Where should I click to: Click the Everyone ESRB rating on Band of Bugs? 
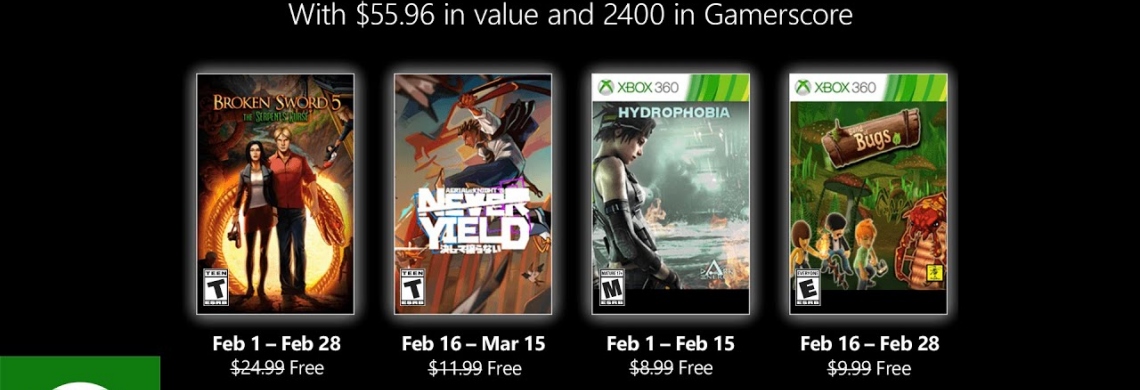click(808, 287)
